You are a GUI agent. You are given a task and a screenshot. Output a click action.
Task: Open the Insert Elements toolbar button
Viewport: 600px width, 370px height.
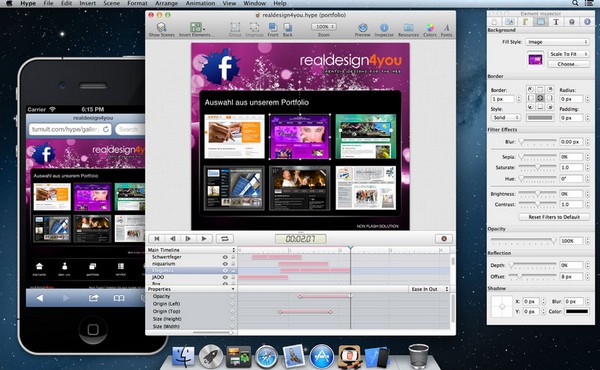pos(196,29)
